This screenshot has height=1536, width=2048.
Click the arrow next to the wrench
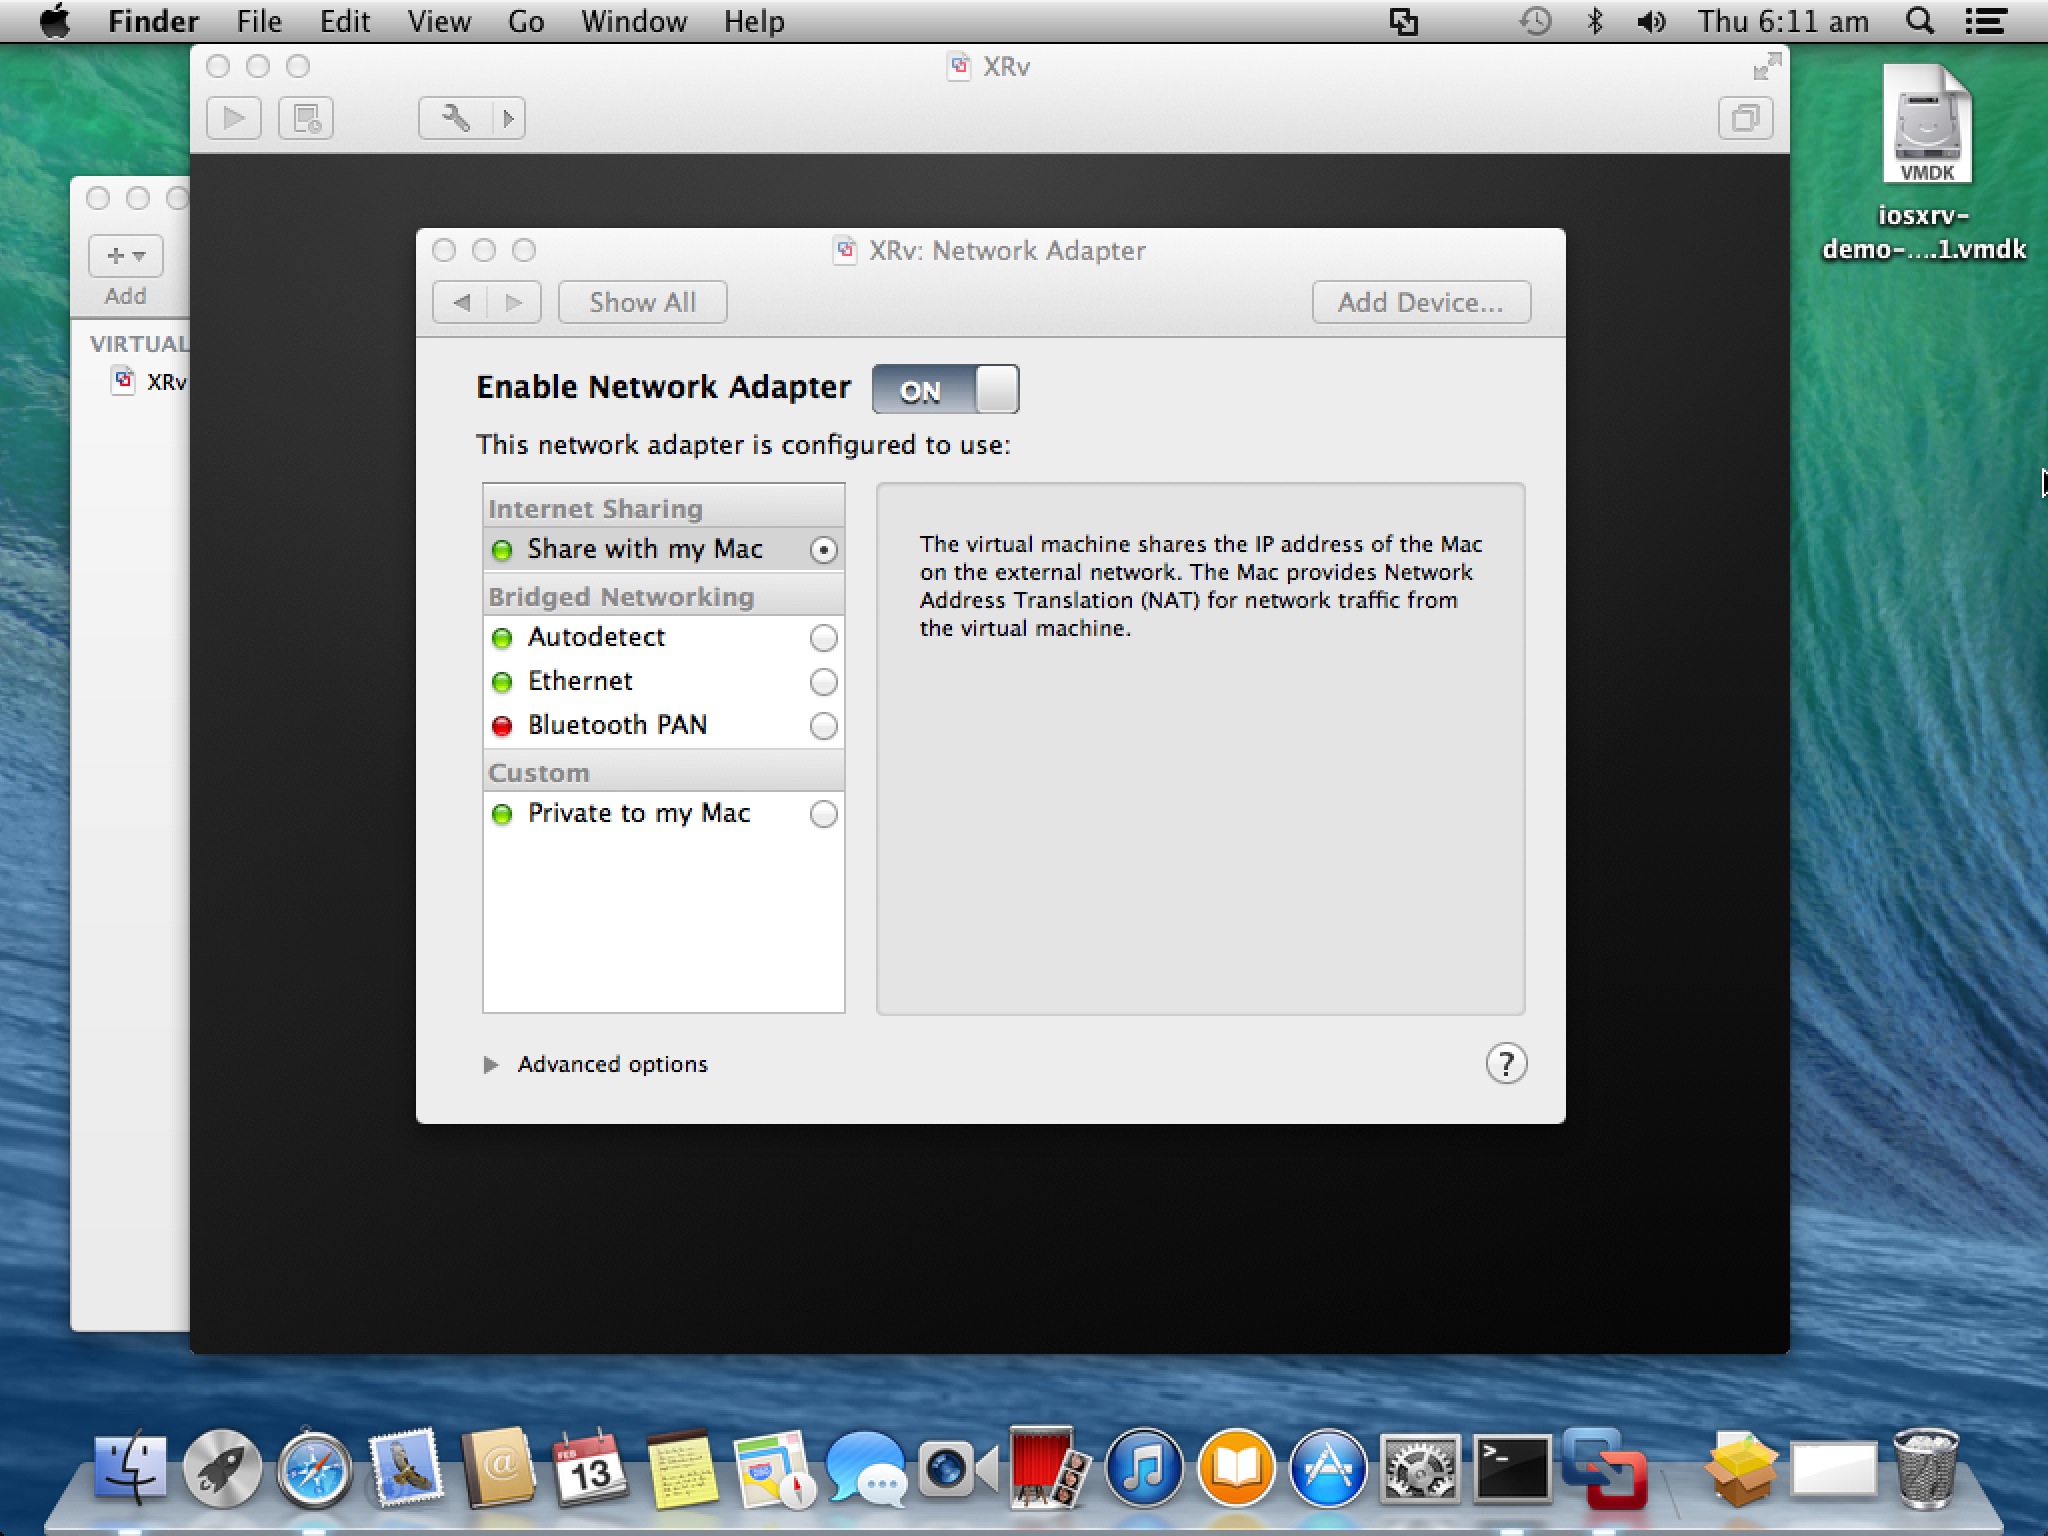pos(509,118)
